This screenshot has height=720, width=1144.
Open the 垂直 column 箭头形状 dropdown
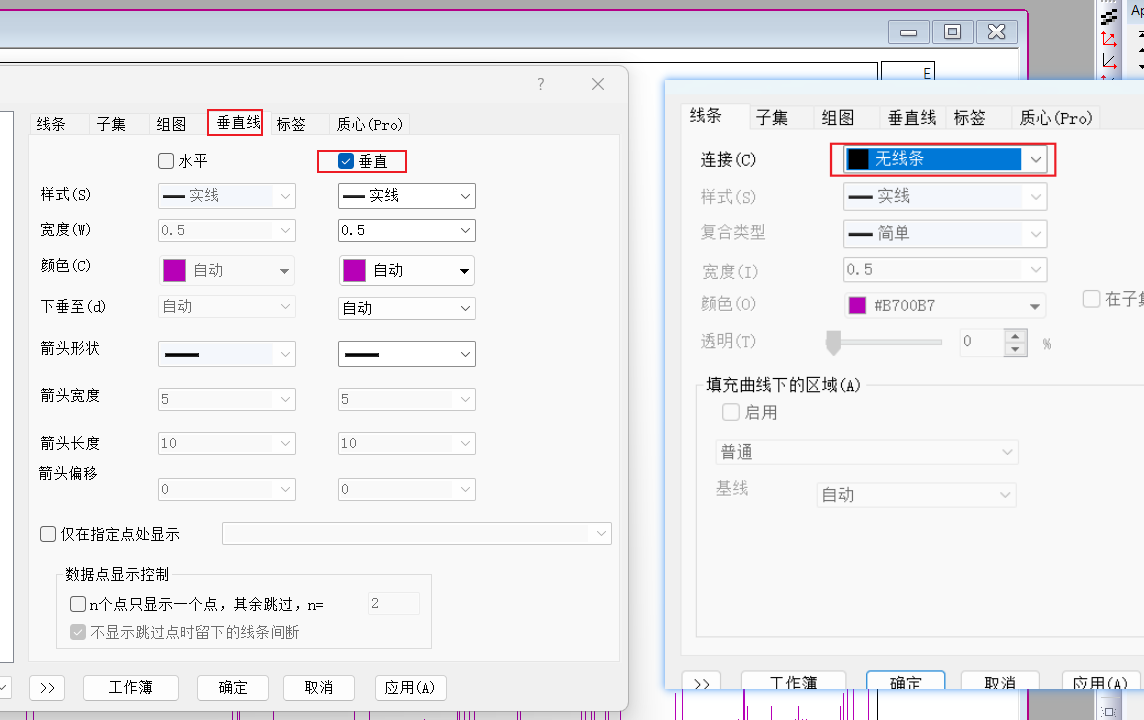pos(406,355)
